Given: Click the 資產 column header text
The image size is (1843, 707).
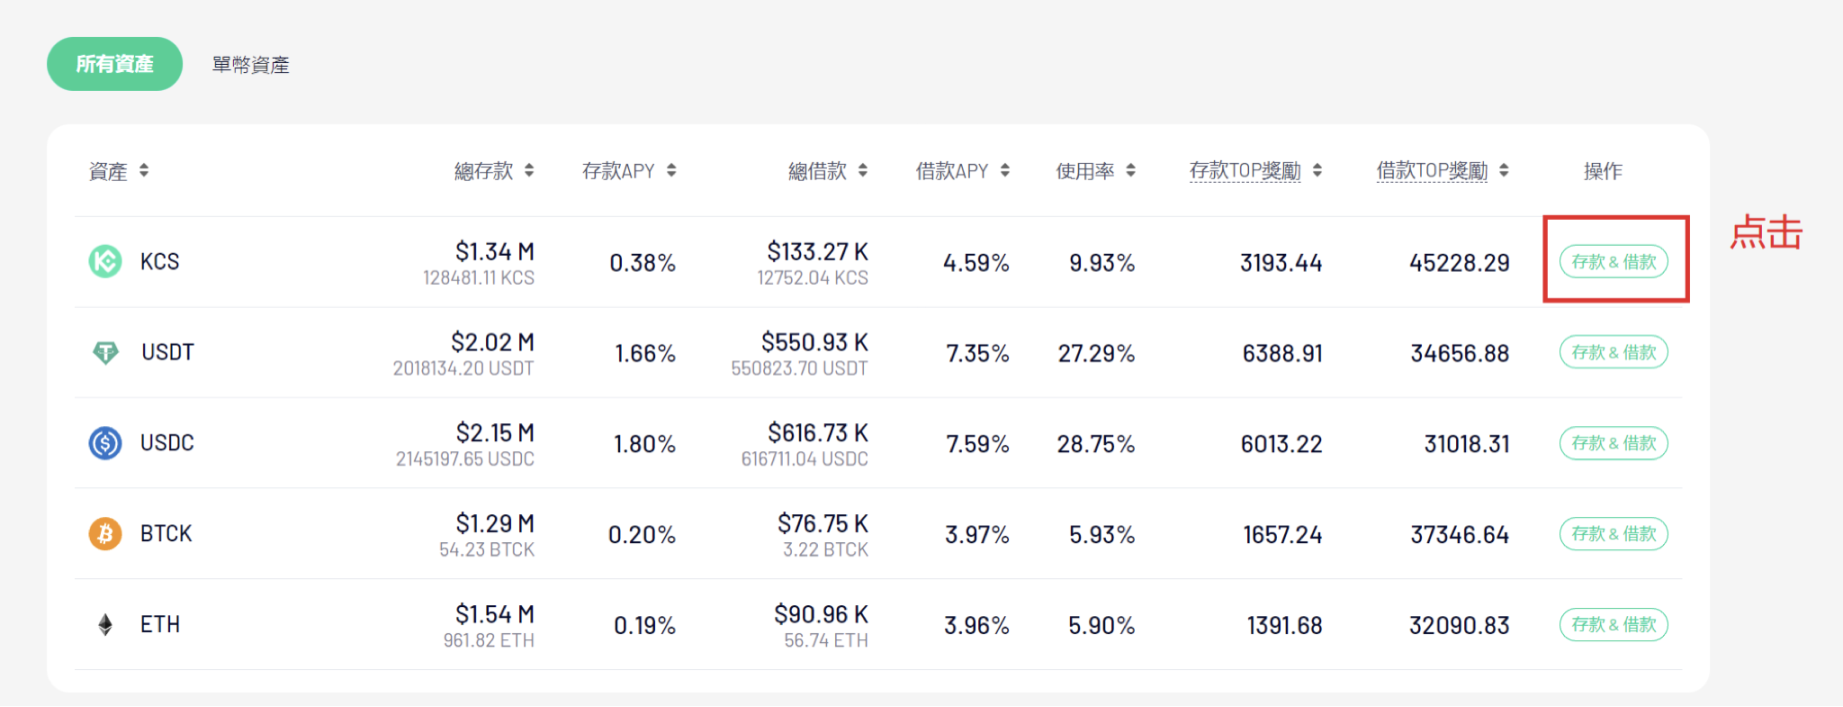Looking at the screenshot, I should (x=108, y=171).
